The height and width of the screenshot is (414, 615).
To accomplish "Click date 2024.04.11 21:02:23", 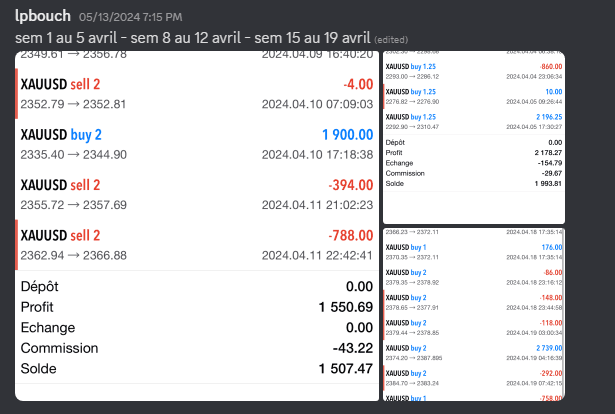I will click(x=317, y=205).
